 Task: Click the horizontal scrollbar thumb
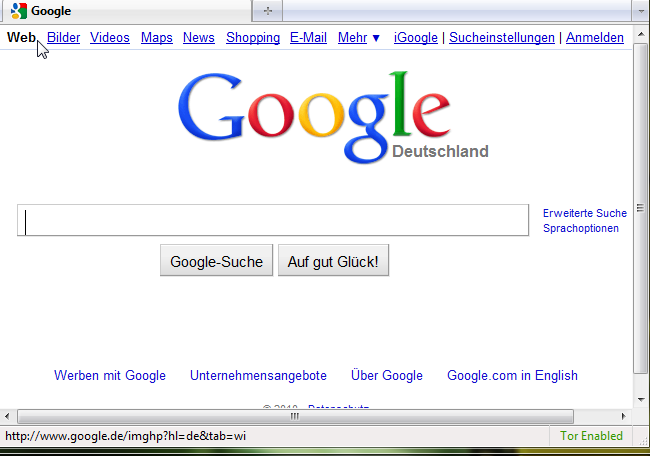point(295,416)
